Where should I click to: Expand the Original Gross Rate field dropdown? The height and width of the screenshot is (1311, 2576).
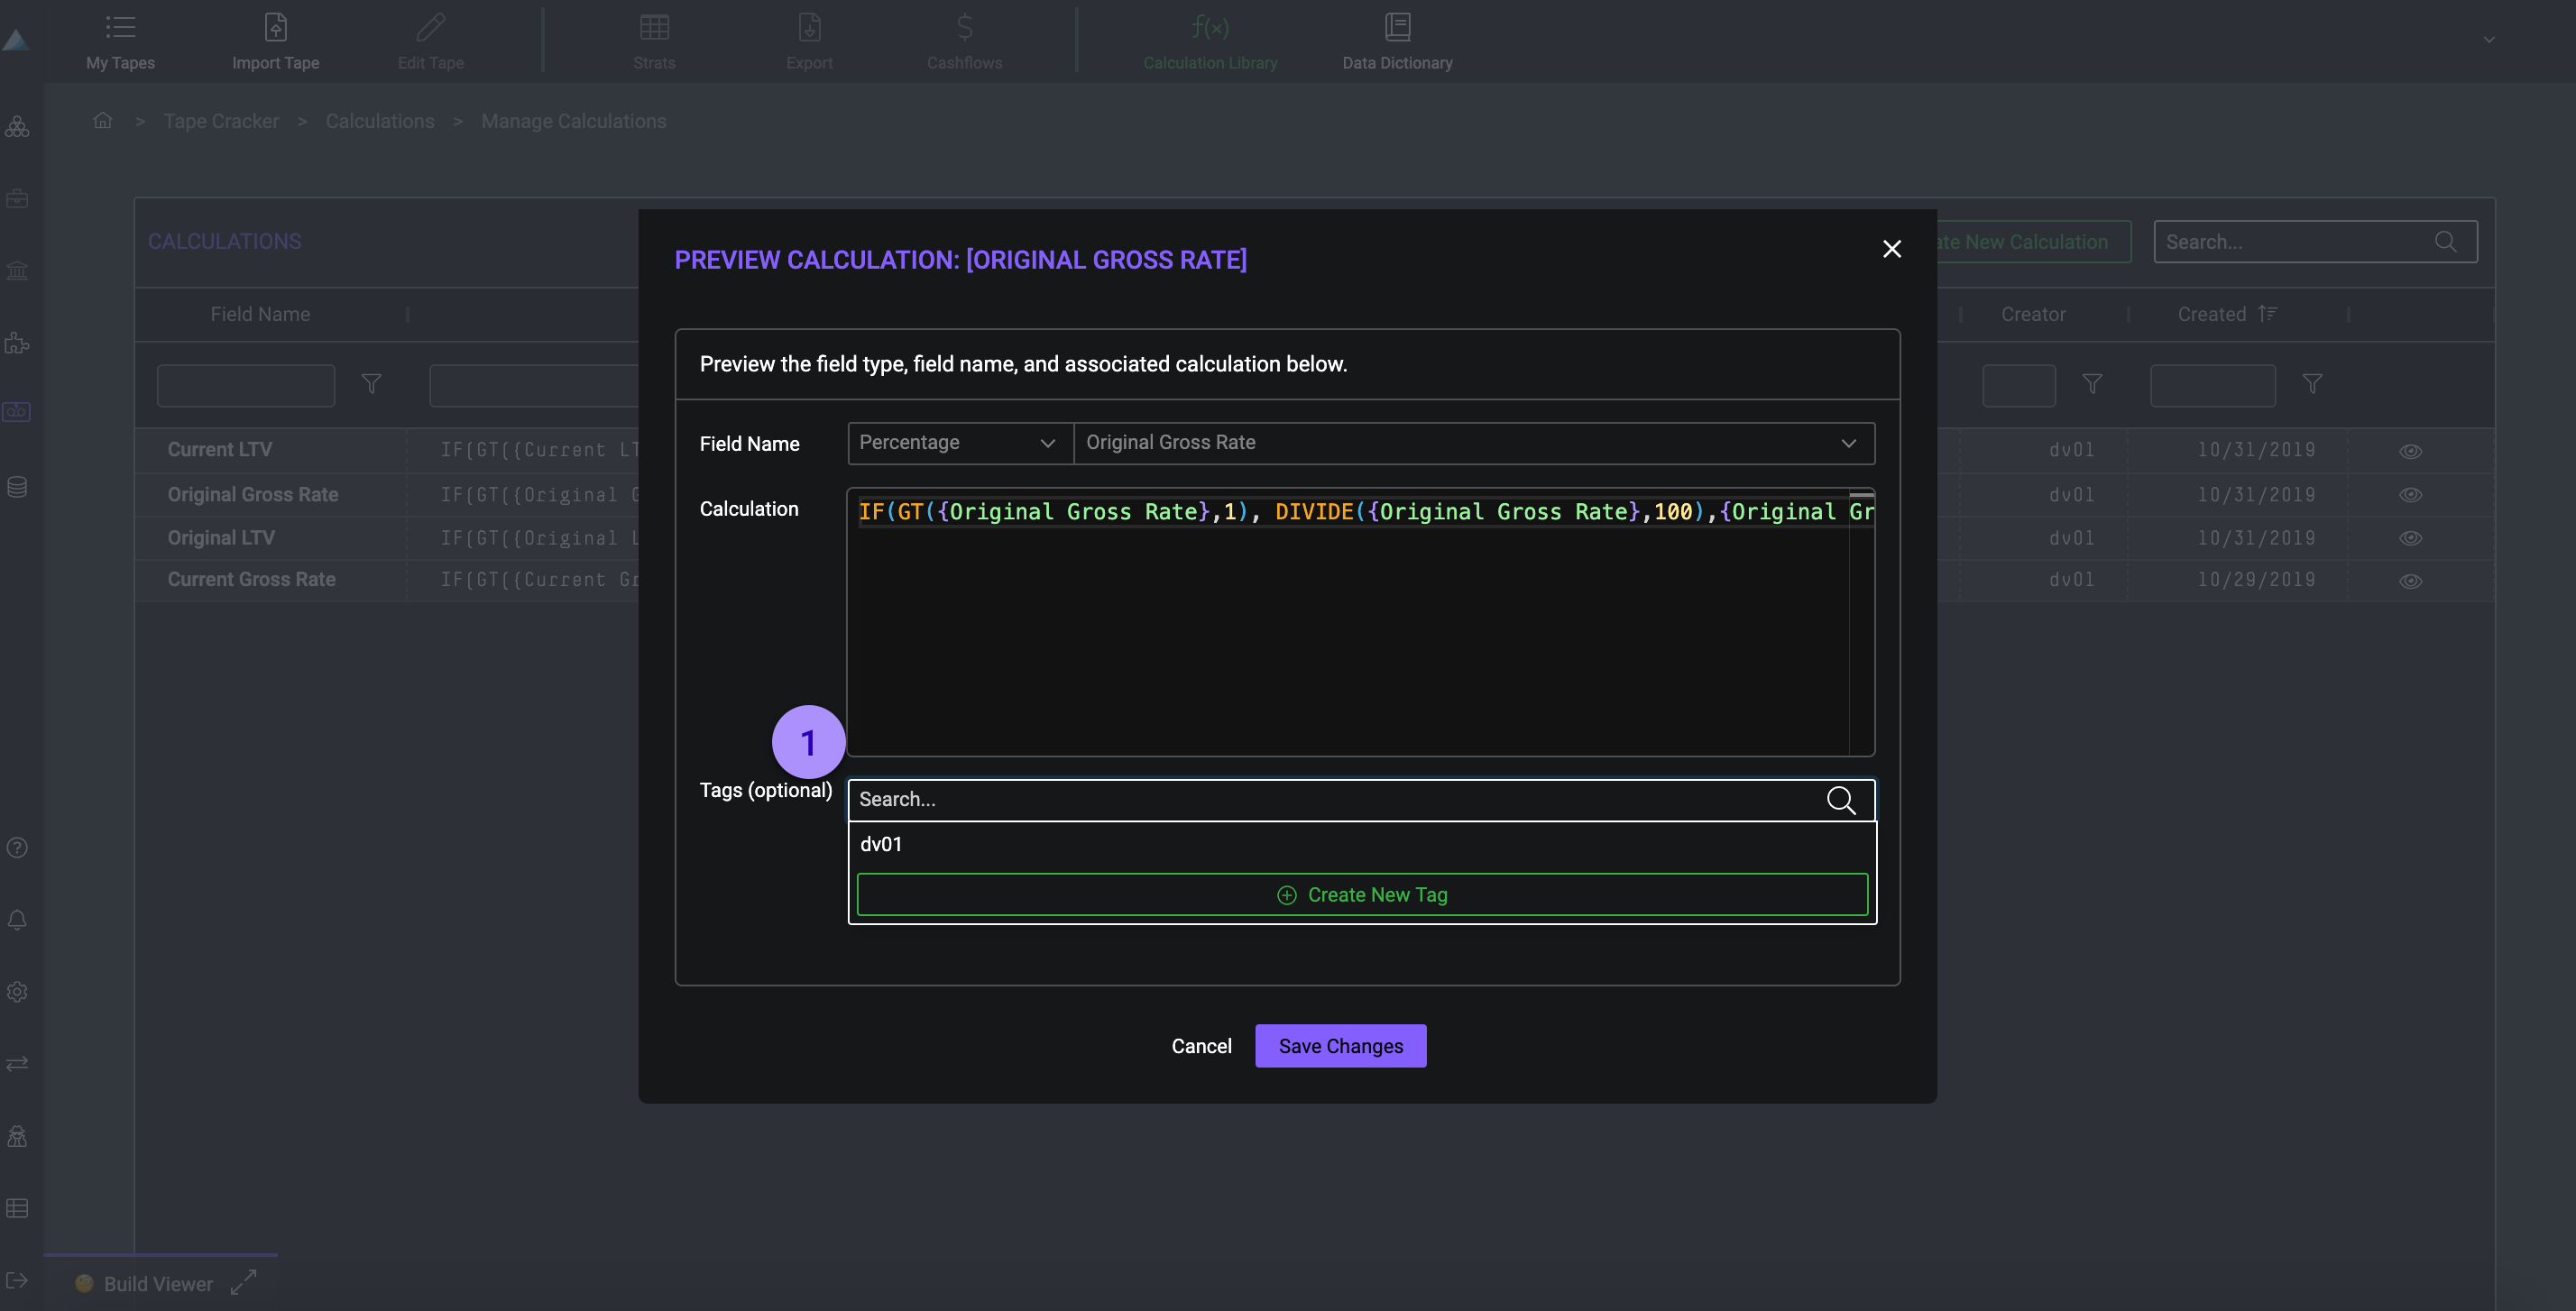(1847, 443)
